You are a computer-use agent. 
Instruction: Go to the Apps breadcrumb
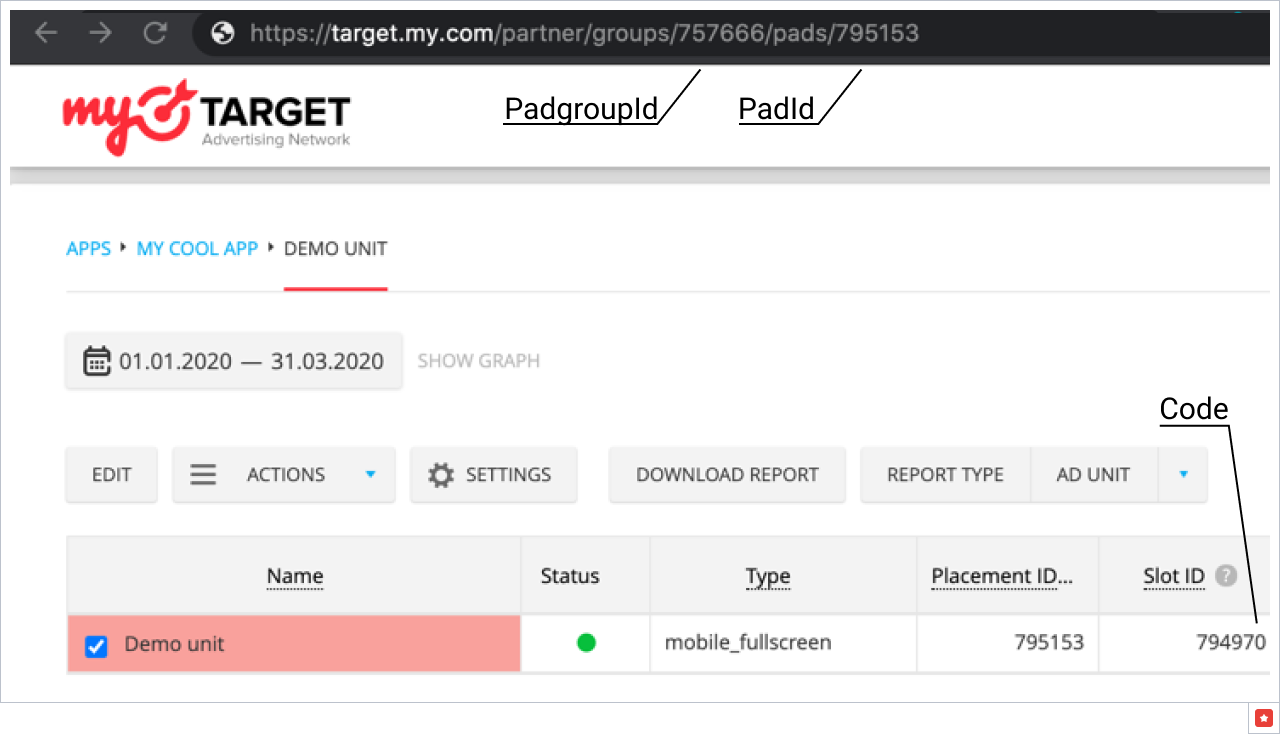point(88,248)
